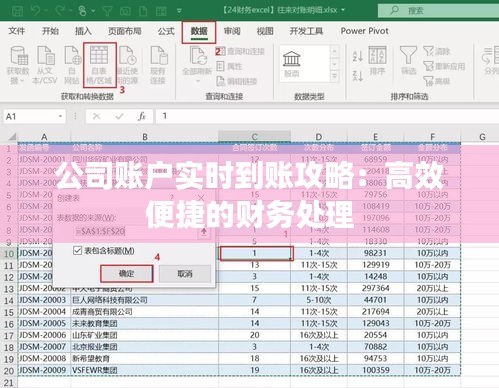
Task: Switch to the 开始 (Home) tab
Action: [x=50, y=31]
